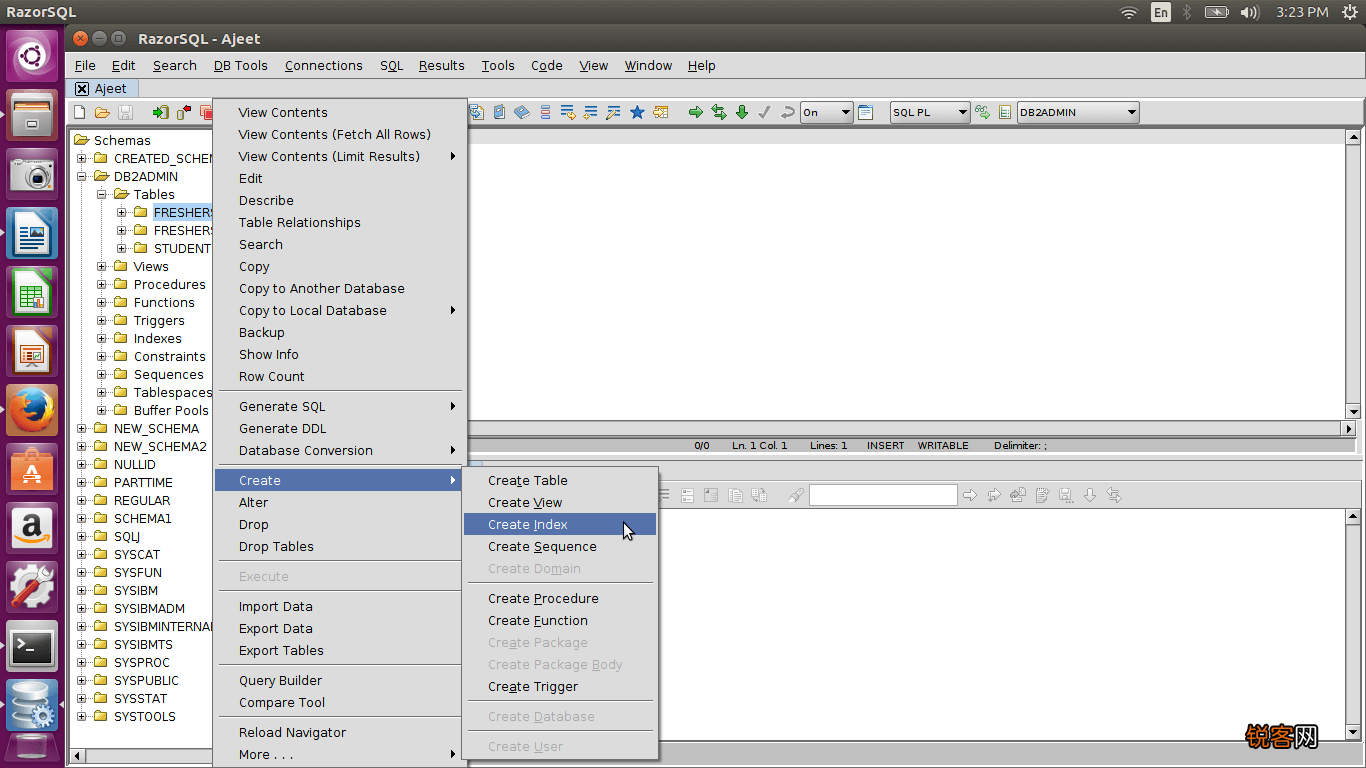Choose Create Trigger from submenu

pos(560,687)
